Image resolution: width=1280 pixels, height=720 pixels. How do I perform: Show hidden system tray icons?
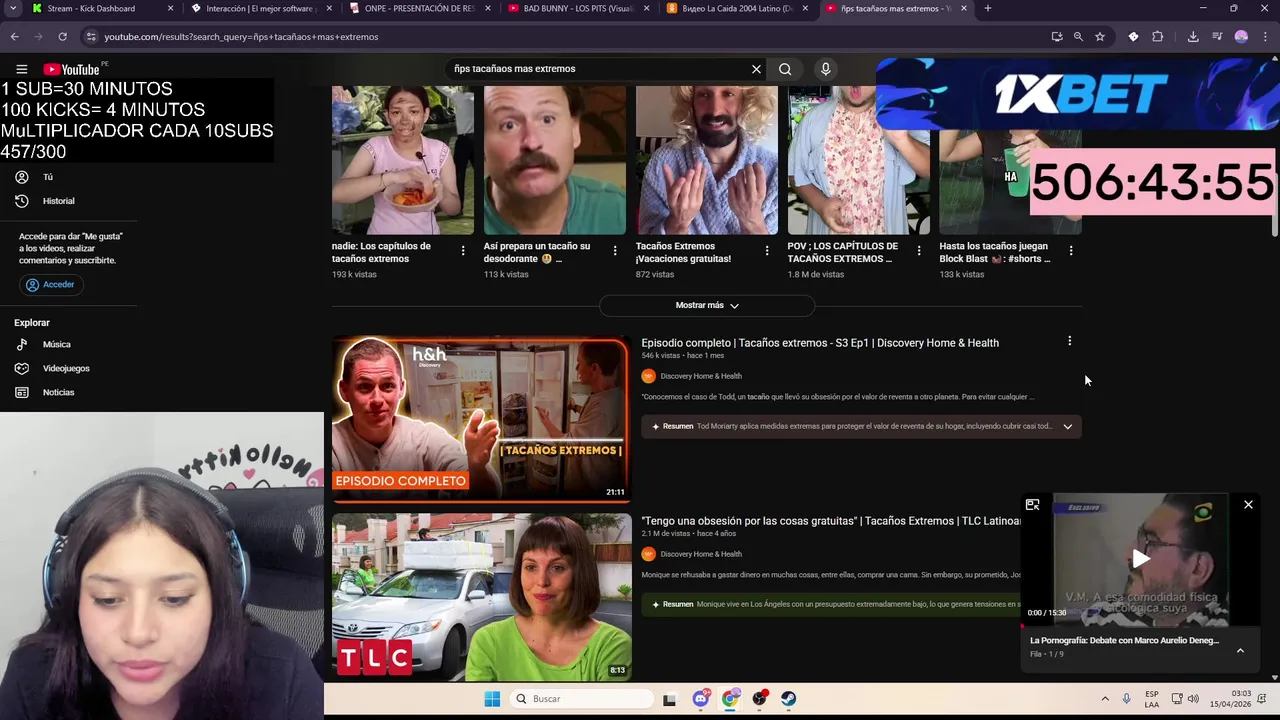point(1105,699)
